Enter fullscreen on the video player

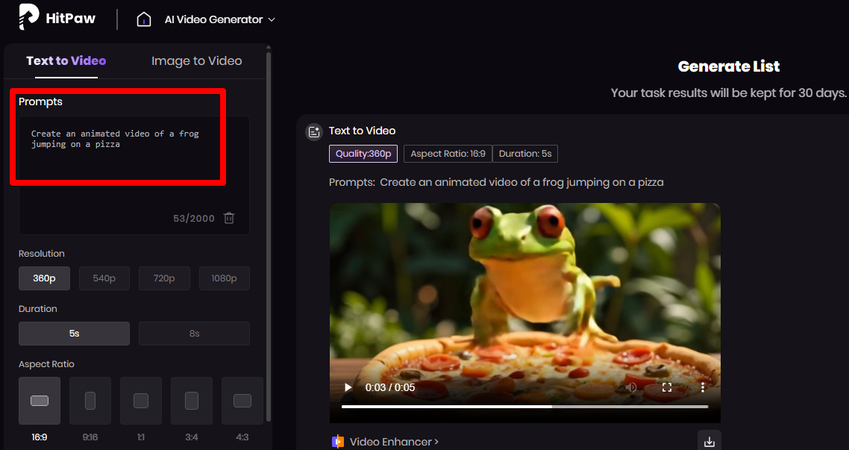pos(667,387)
